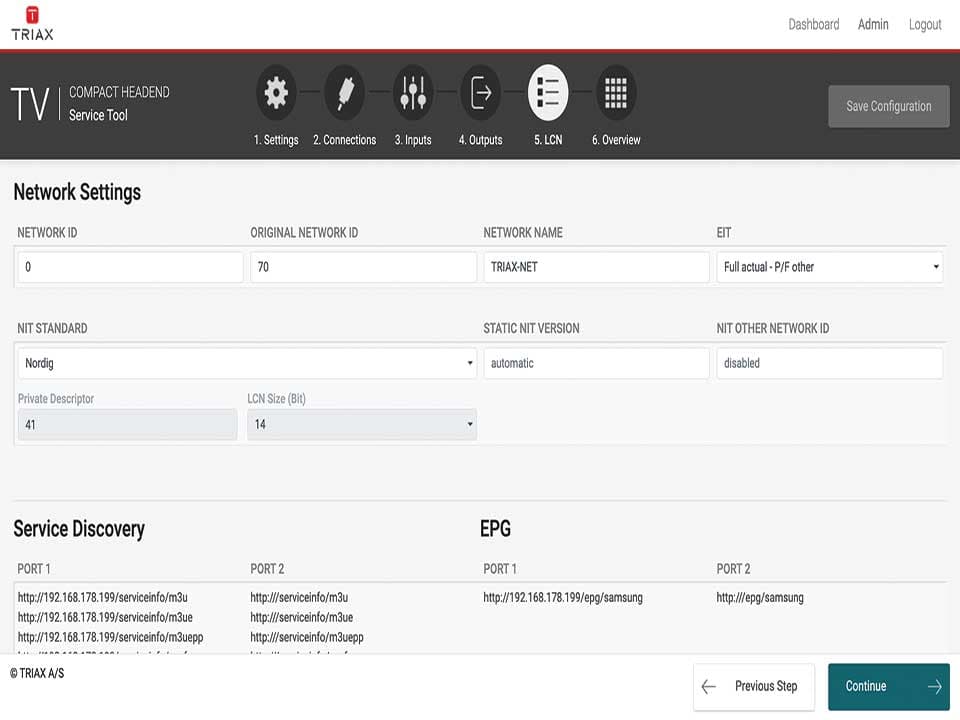The height and width of the screenshot is (720, 960).
Task: Go back with Previous Step button
Action: pyautogui.click(x=753, y=686)
